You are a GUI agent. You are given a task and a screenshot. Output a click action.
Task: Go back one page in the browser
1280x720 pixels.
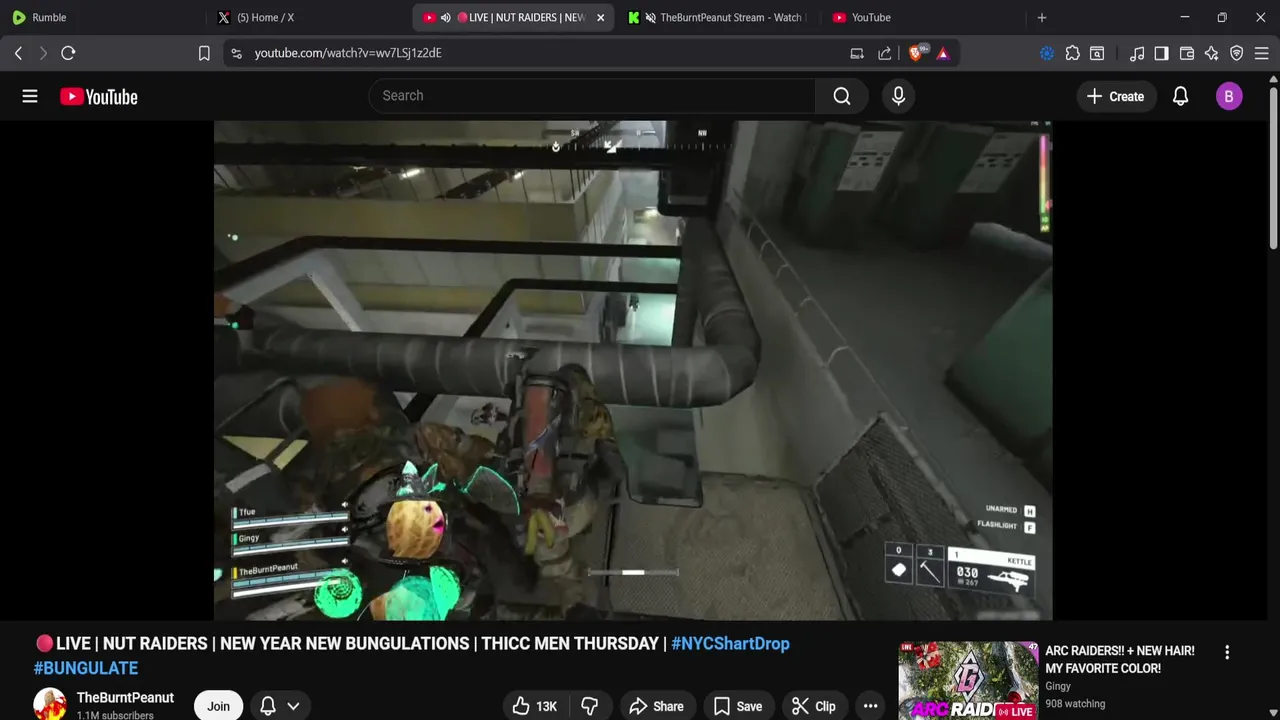coord(18,53)
